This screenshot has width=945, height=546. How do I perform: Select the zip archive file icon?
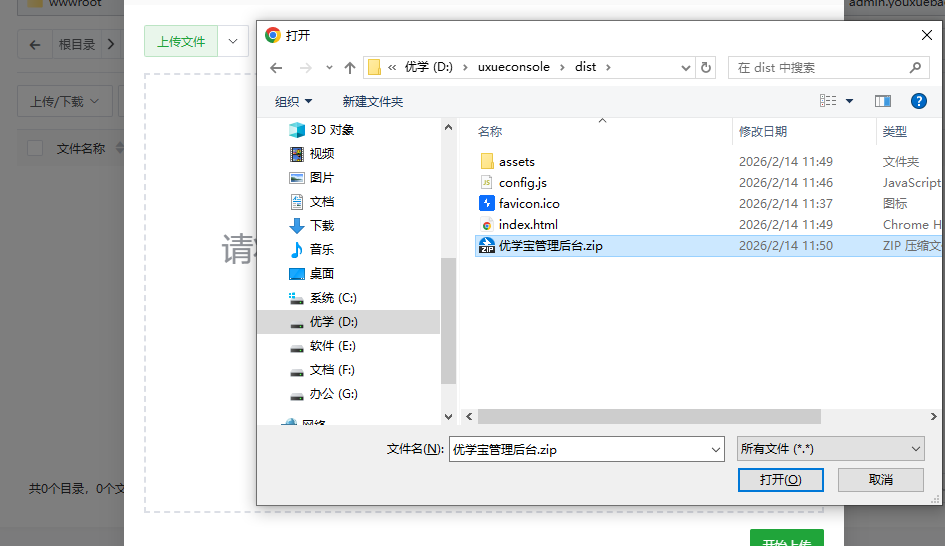point(487,245)
